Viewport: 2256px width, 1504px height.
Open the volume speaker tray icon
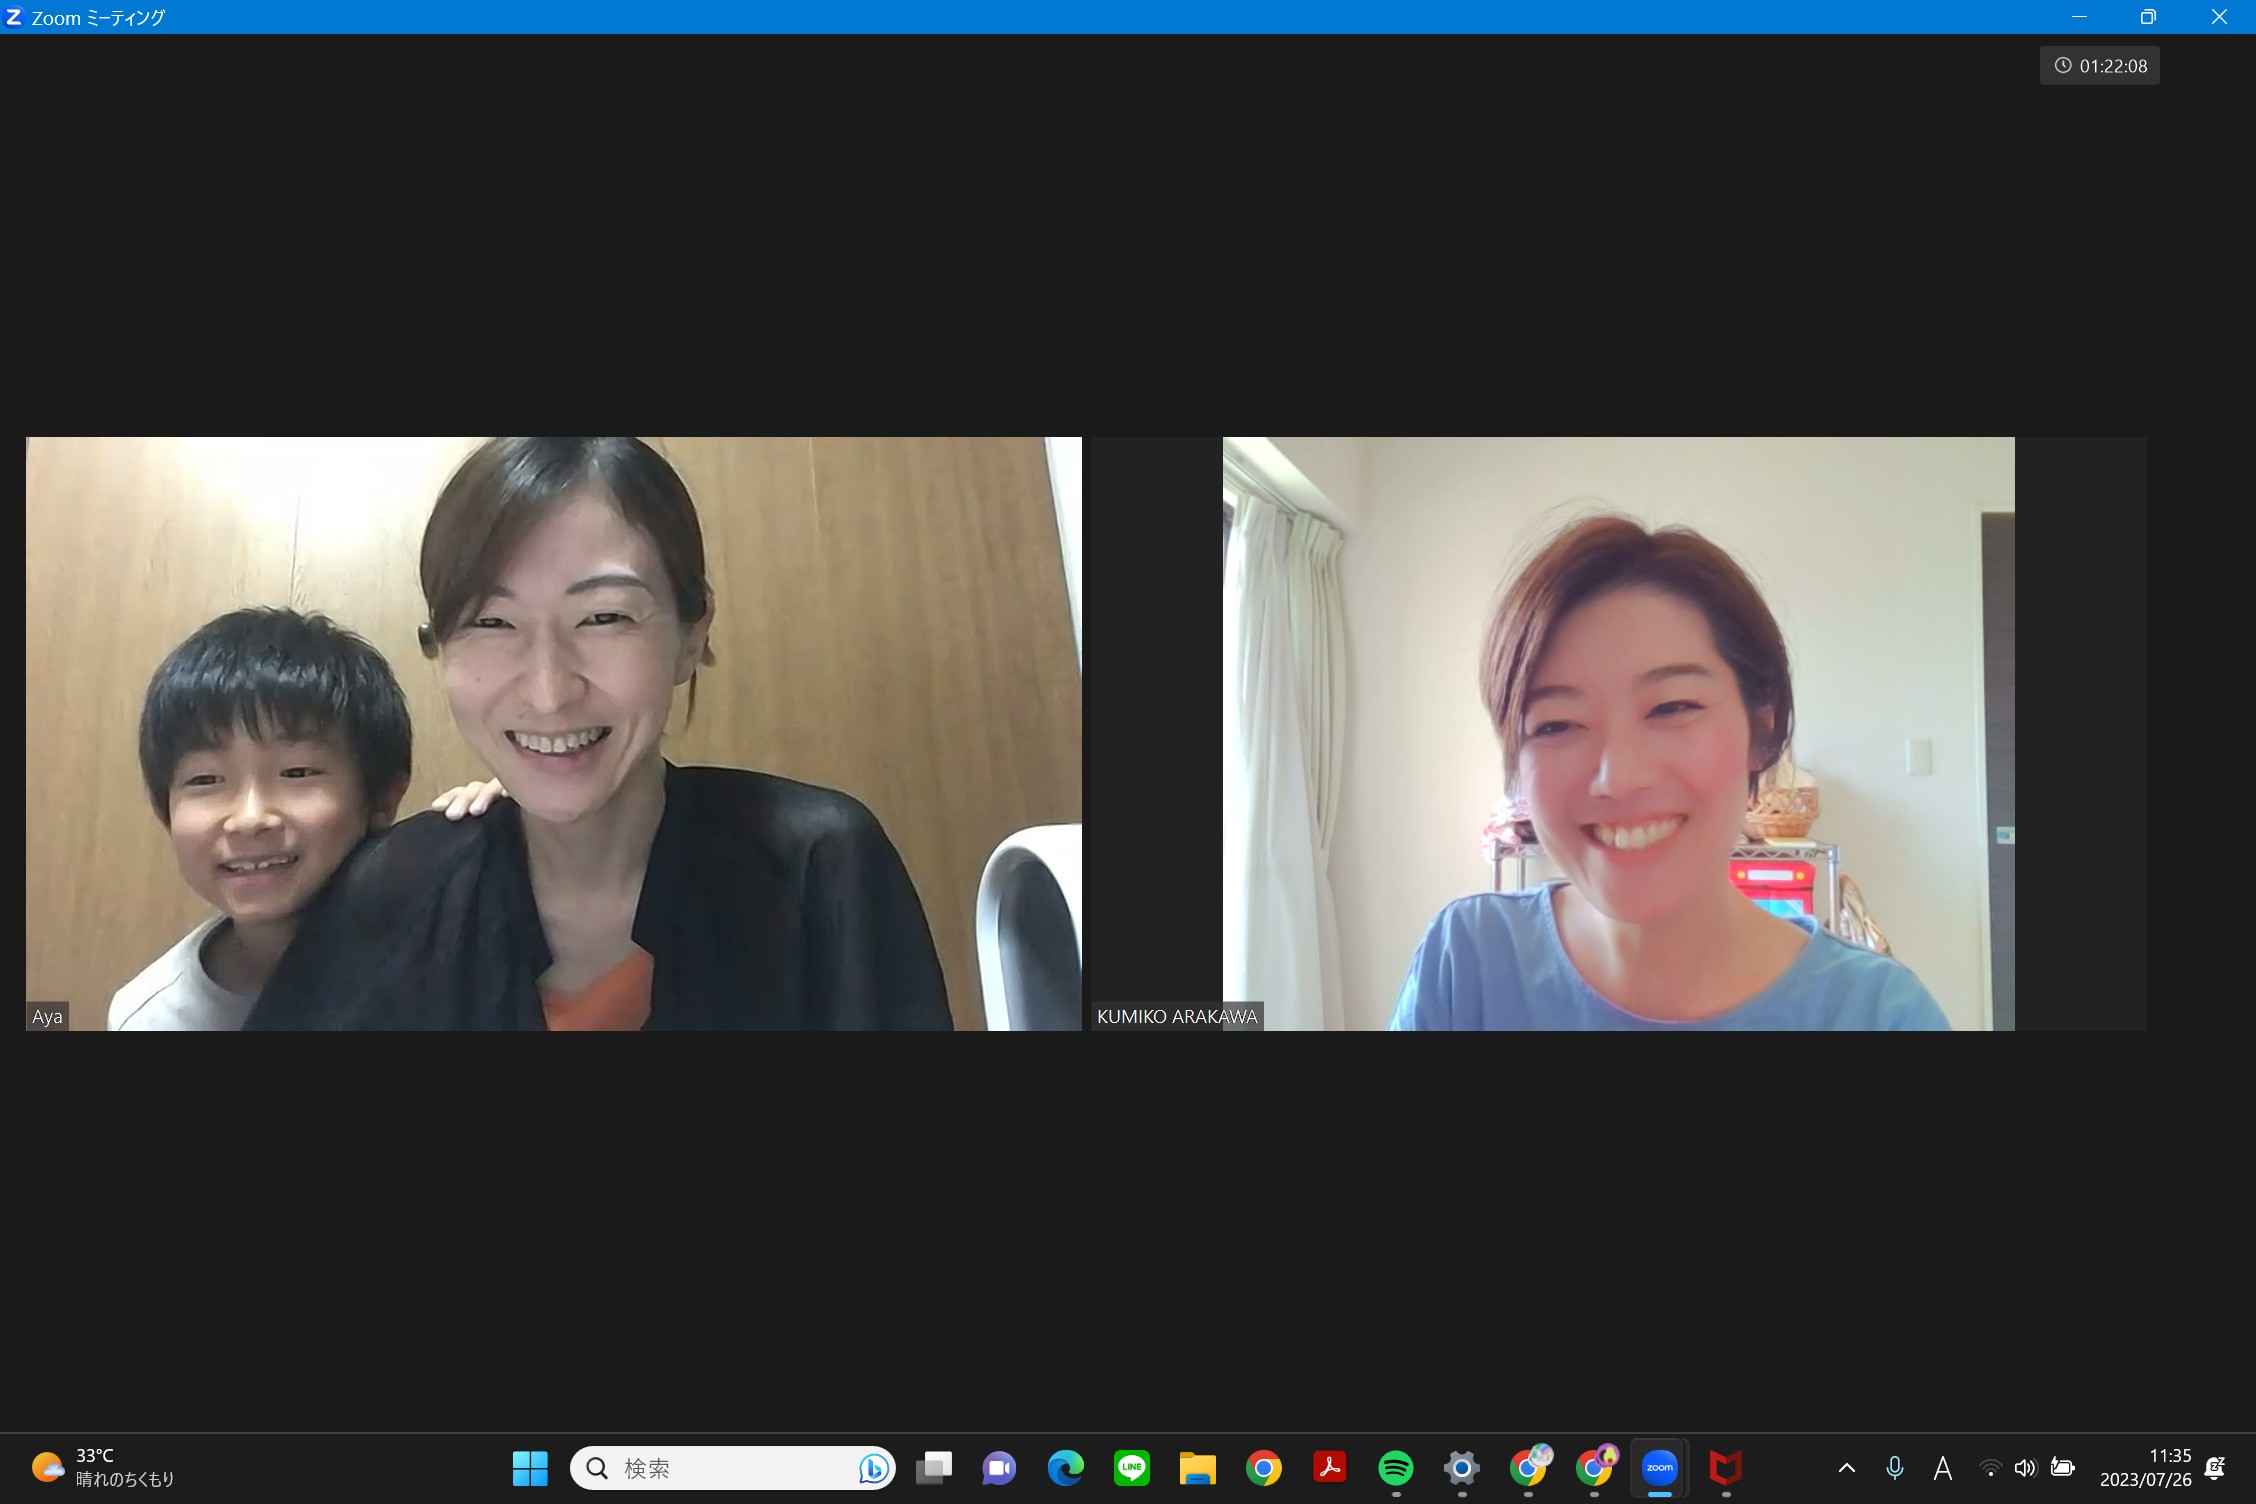click(x=2025, y=1468)
